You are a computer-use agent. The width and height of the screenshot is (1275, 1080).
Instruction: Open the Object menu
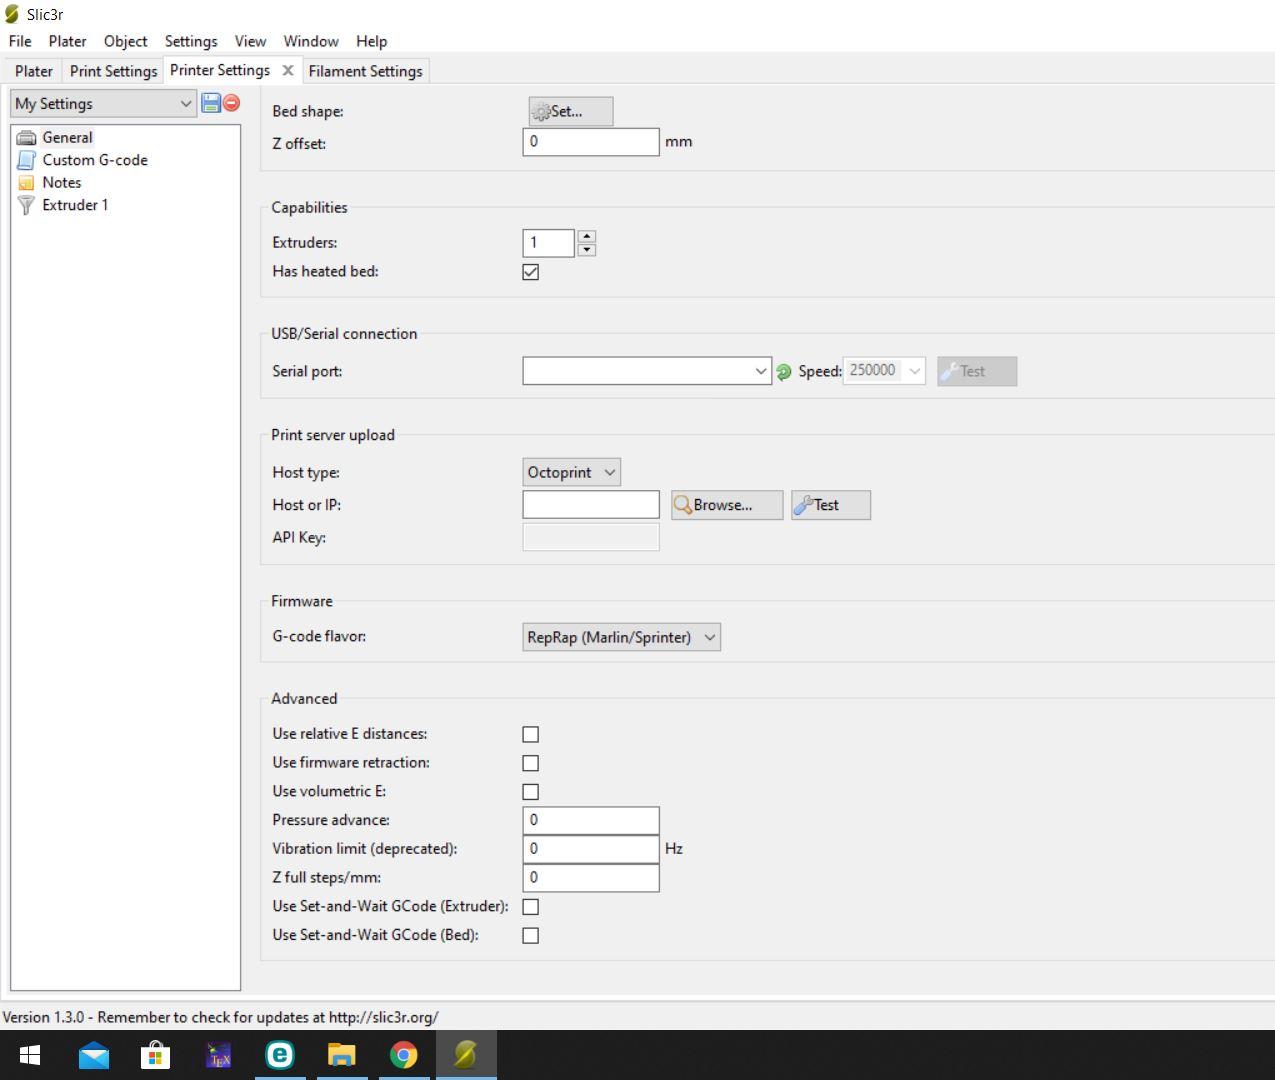(125, 41)
